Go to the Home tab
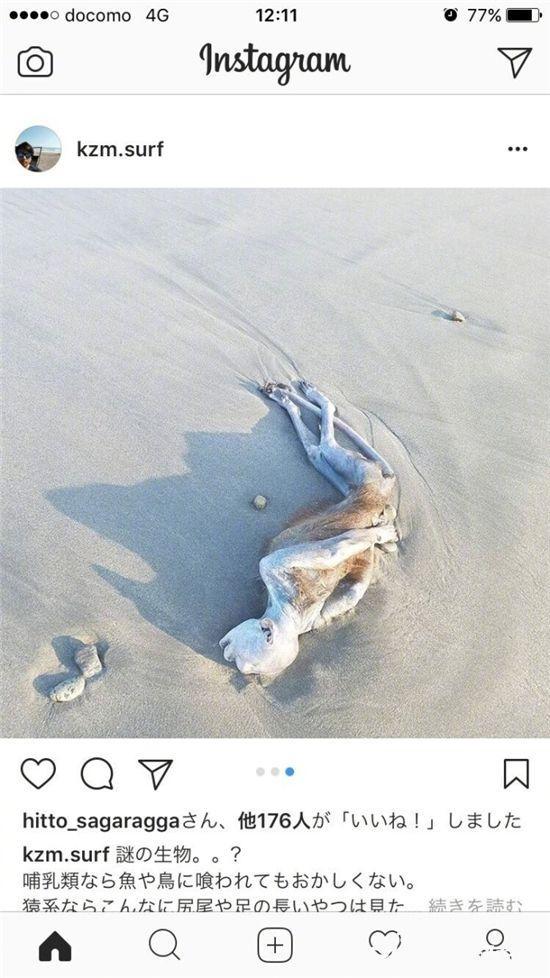550x978 pixels. pos(55,946)
